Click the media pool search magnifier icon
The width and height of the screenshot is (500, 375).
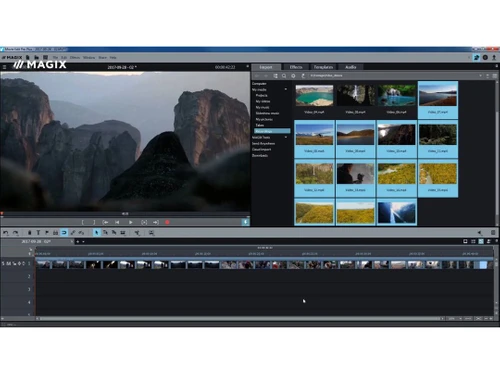coord(284,76)
